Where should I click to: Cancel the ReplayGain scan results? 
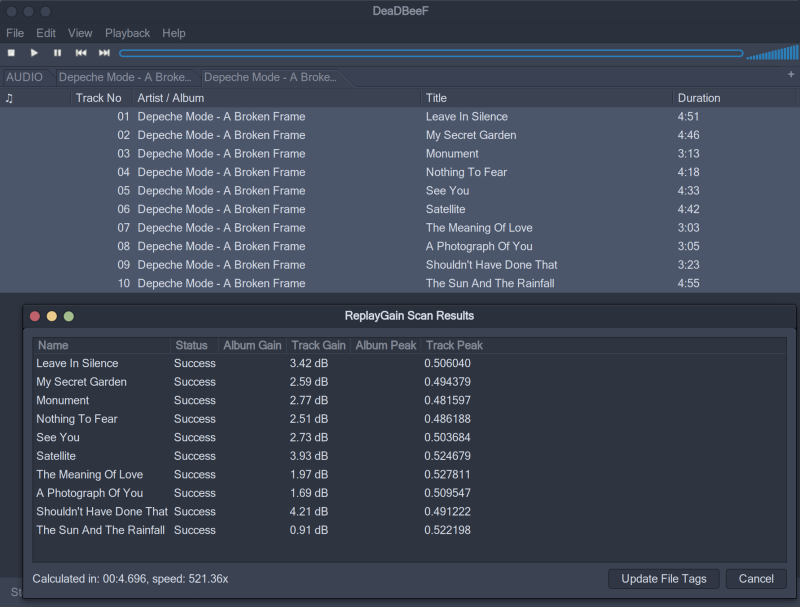[x=756, y=579]
